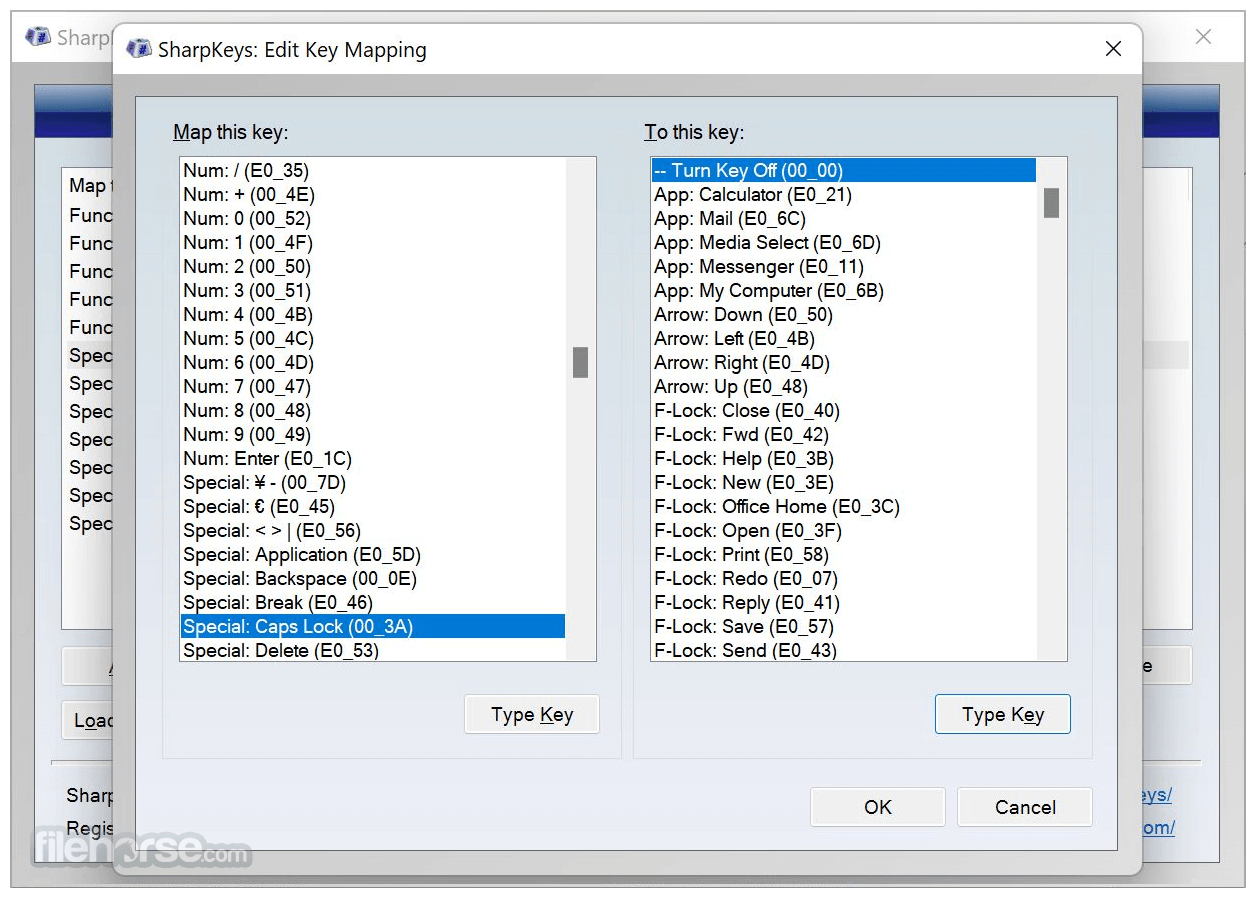
Task: Select "Num: 2 (00_50)"
Action: point(373,266)
